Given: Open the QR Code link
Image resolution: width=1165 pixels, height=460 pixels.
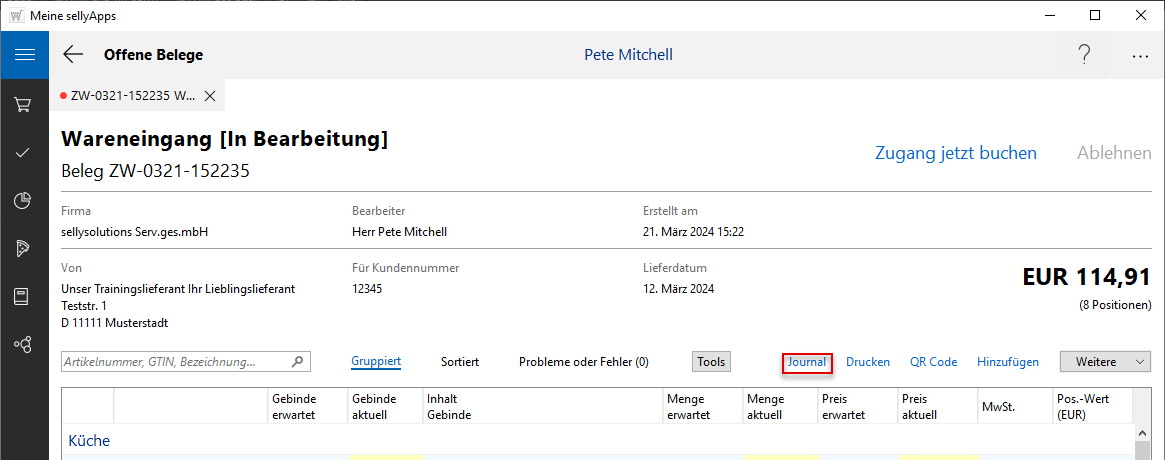Looking at the screenshot, I should click(933, 362).
